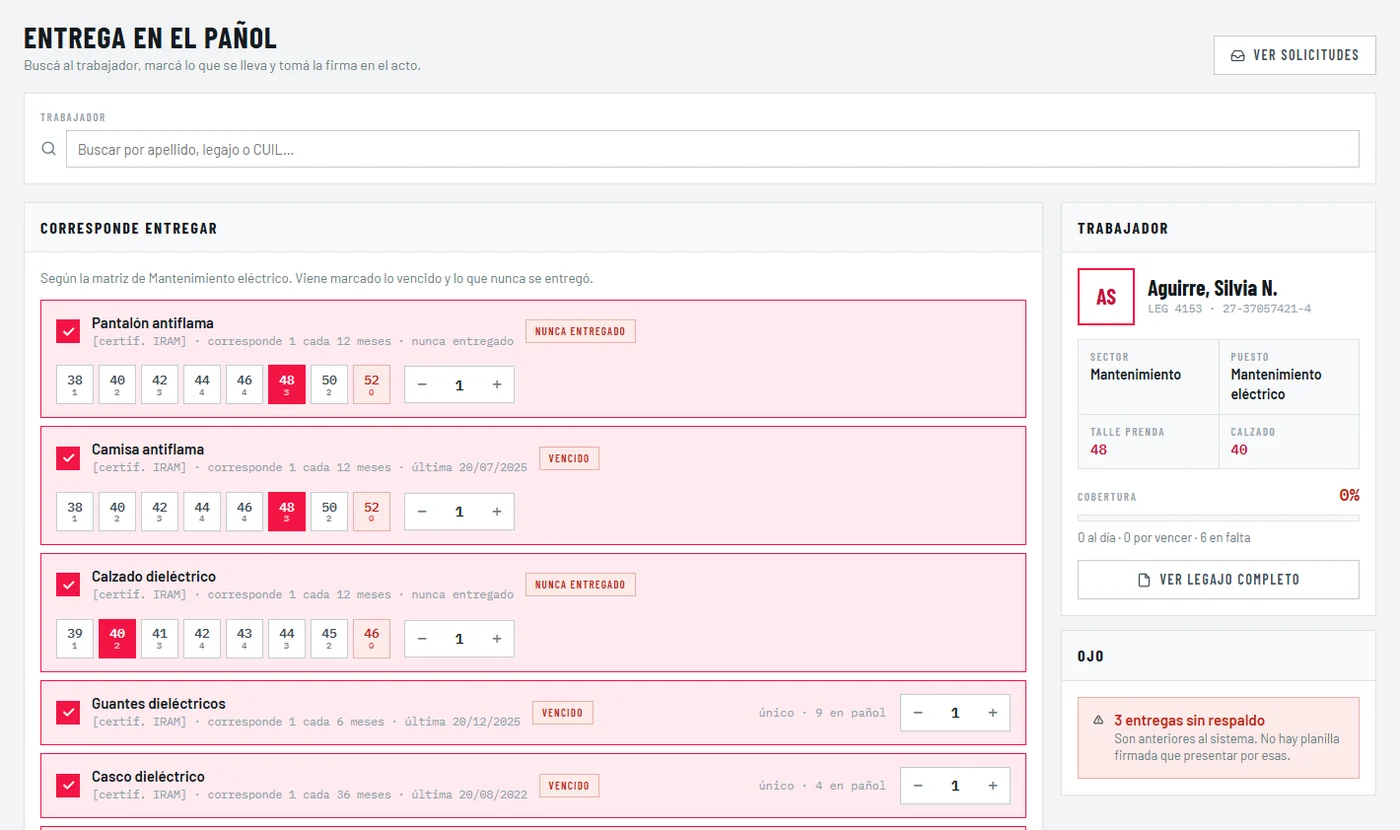Select size 38 for Camisa antiflama
The height and width of the screenshot is (830, 1400).
coord(75,512)
